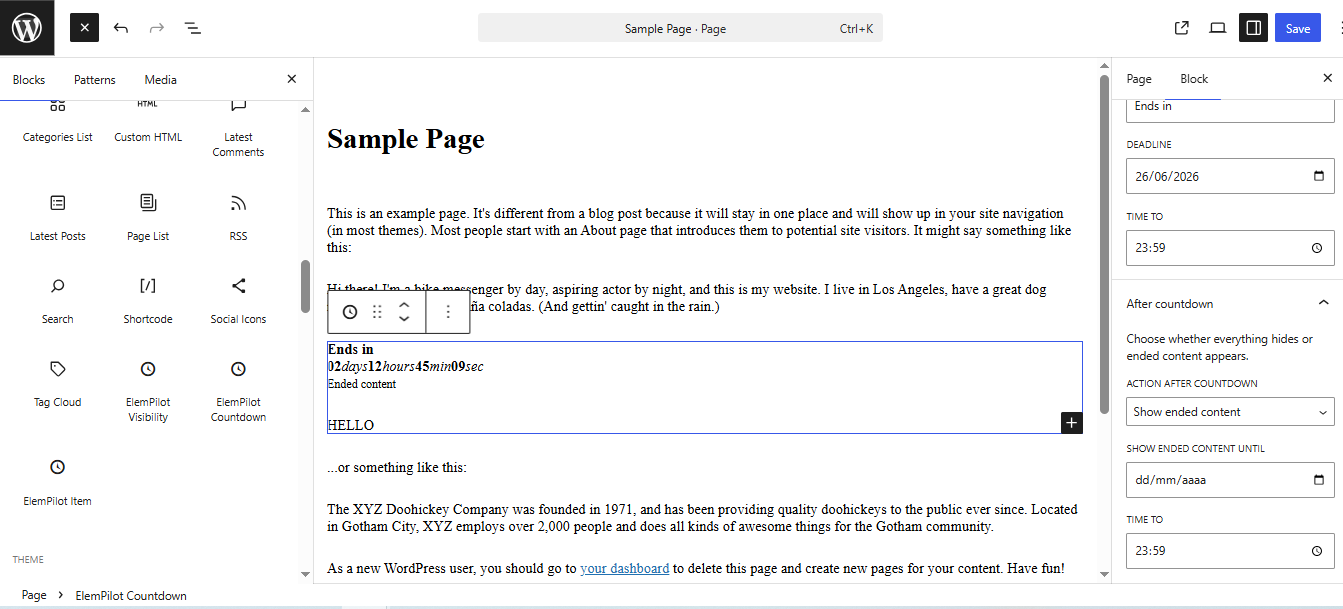The width and height of the screenshot is (1343, 609).
Task: Click the block drag handle
Action: pos(377,312)
